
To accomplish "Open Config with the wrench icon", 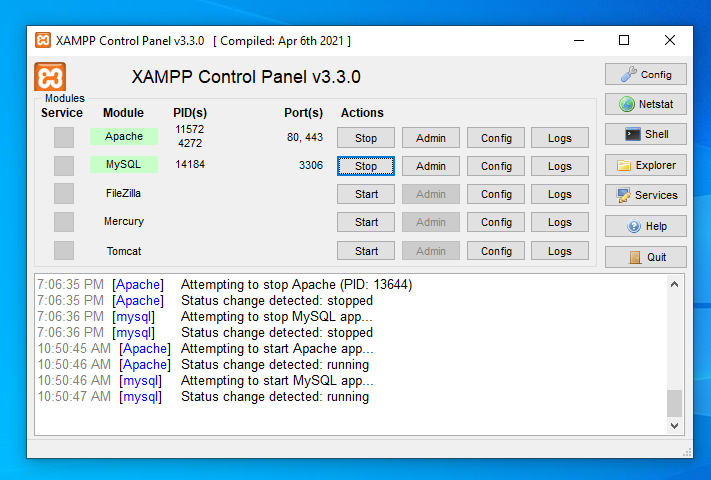I will pyautogui.click(x=645, y=74).
